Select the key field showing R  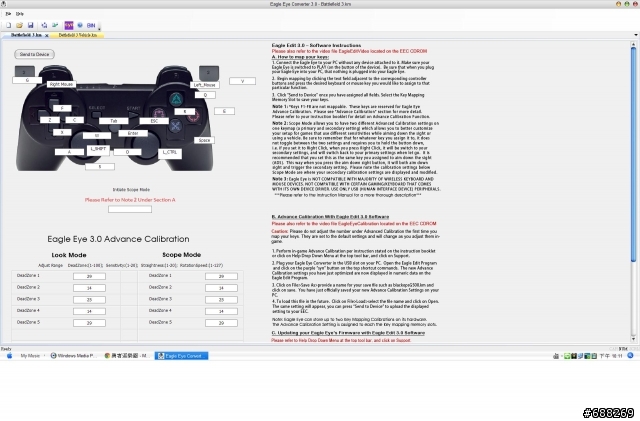[x=184, y=111]
